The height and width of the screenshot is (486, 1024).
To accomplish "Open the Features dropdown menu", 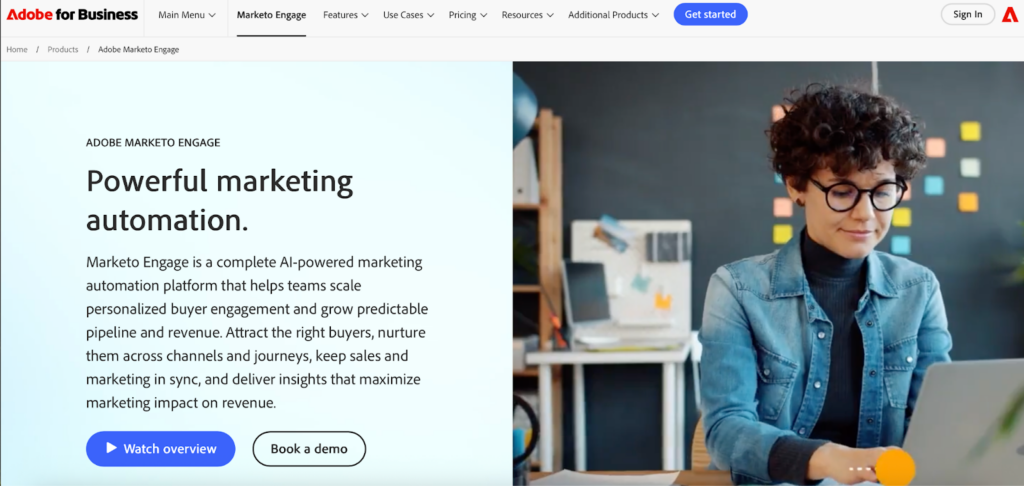I will [x=345, y=14].
